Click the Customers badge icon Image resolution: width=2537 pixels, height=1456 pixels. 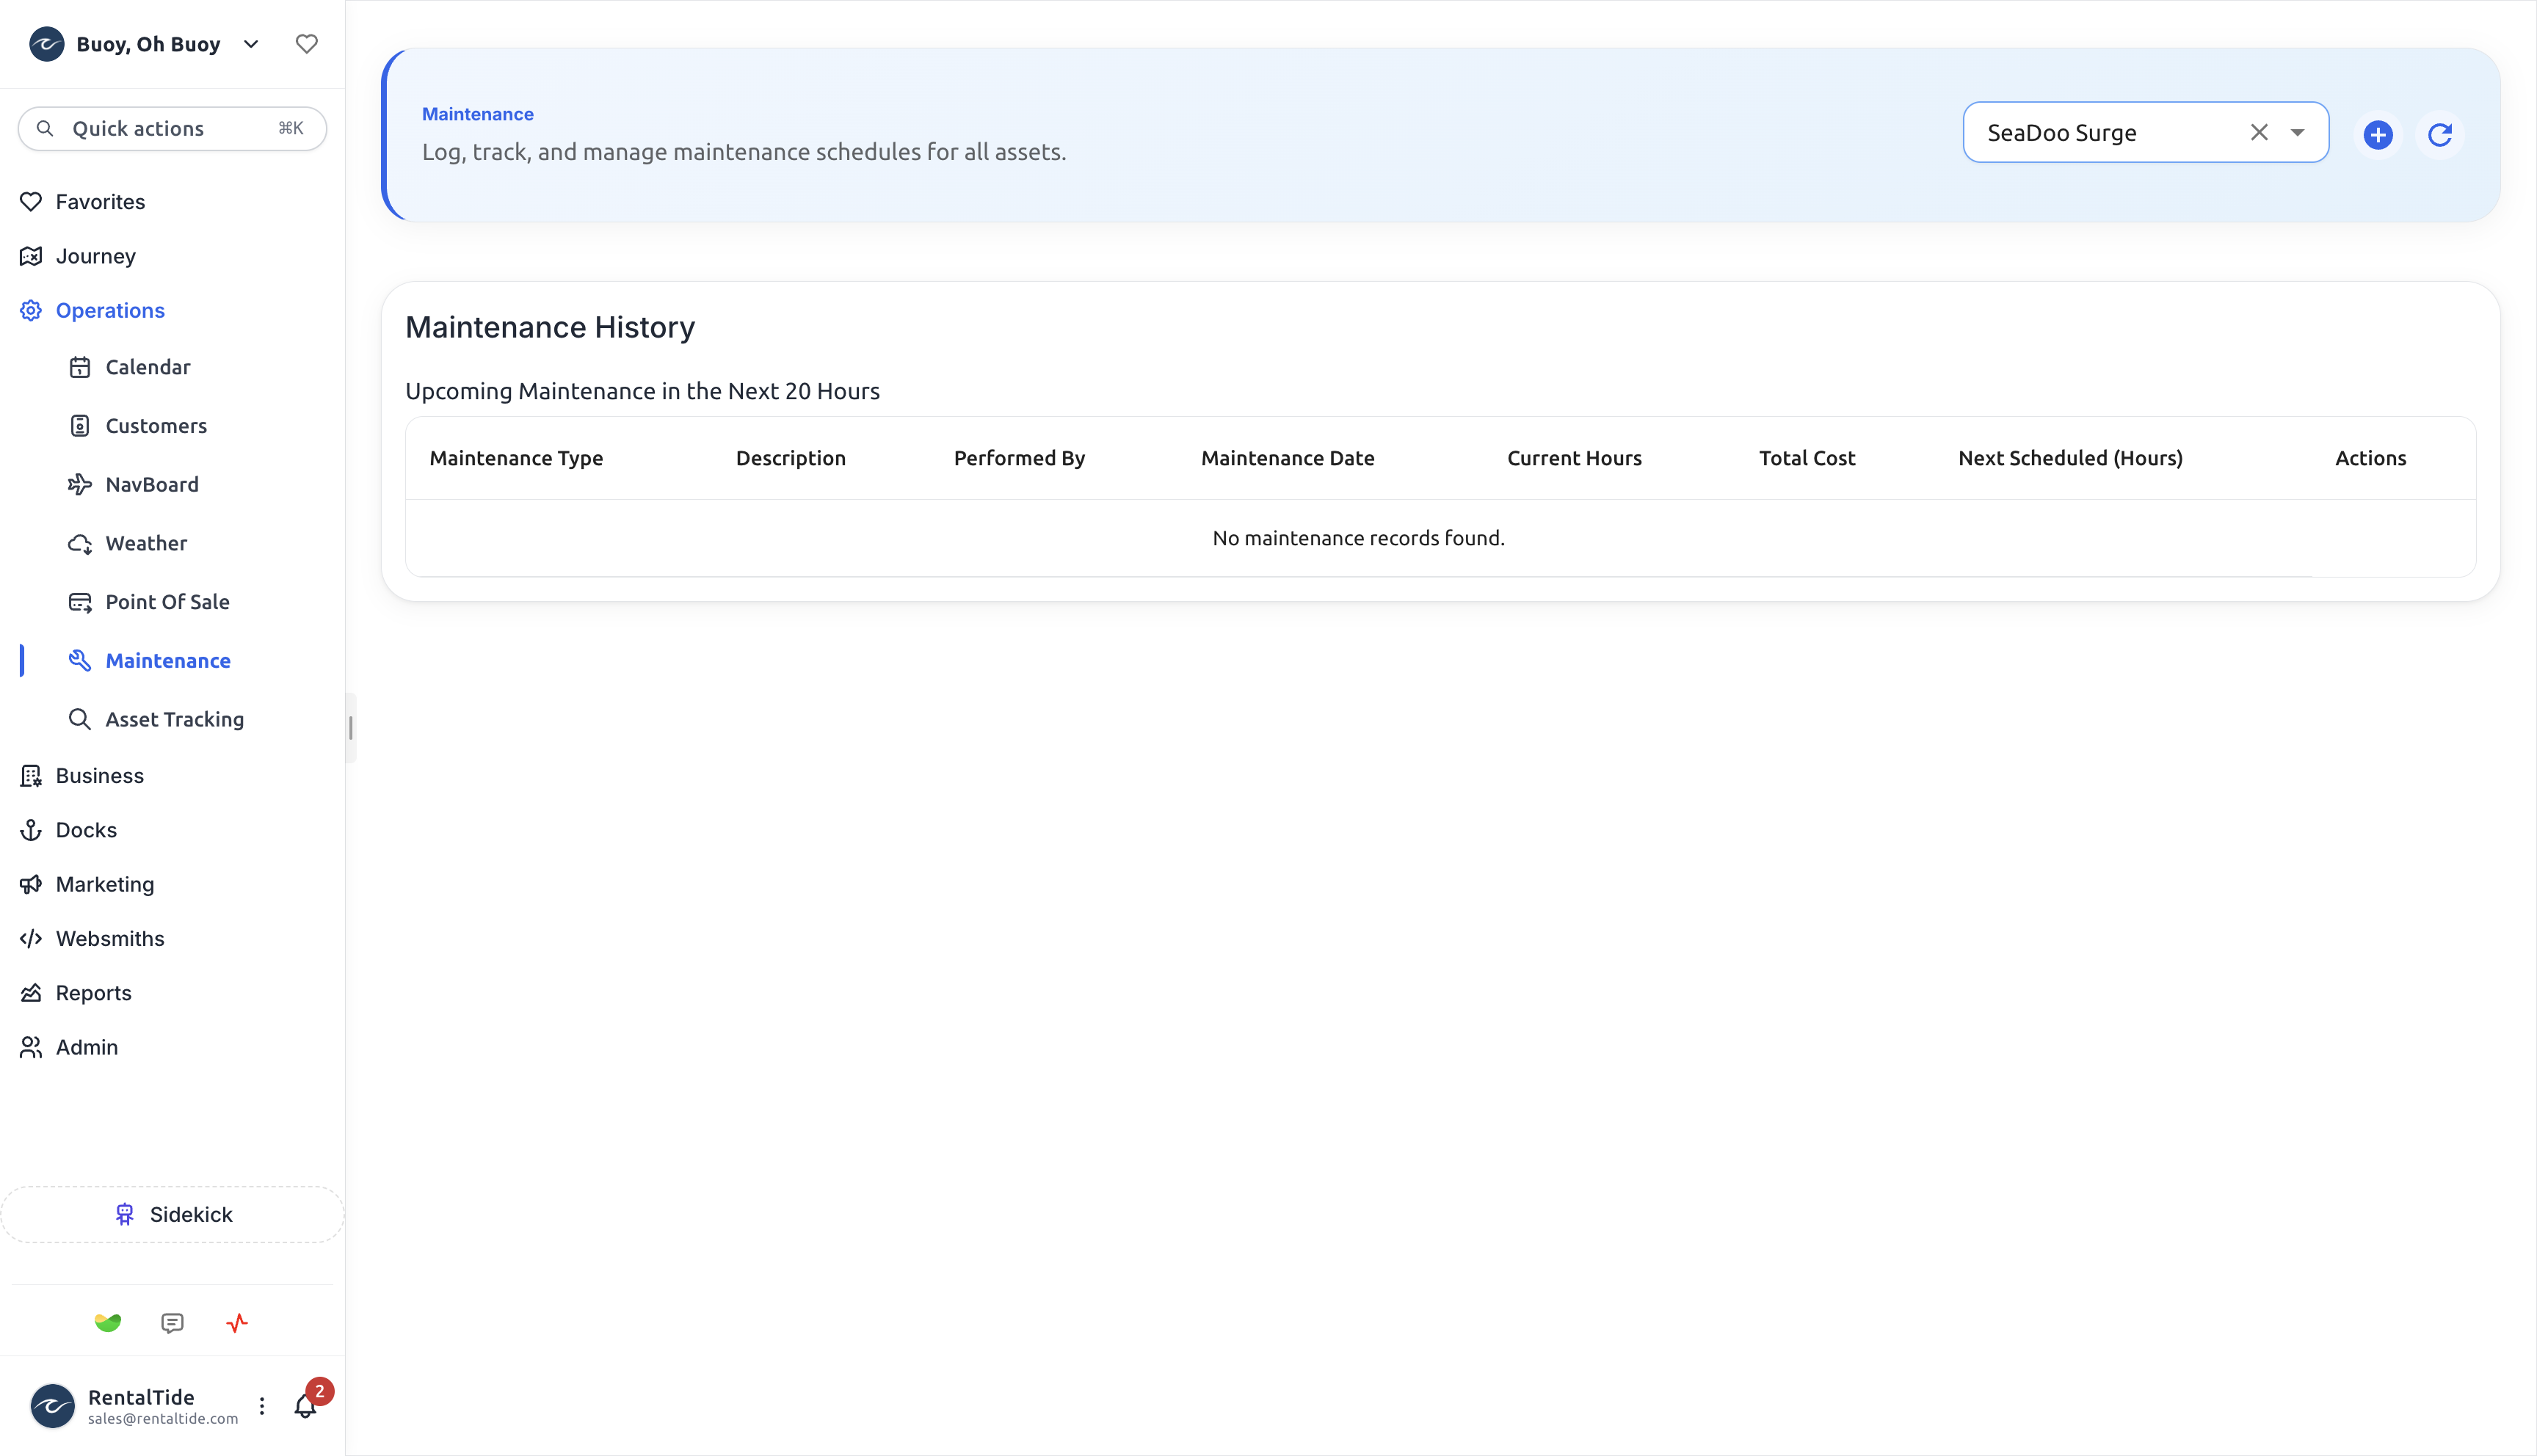coord(80,426)
